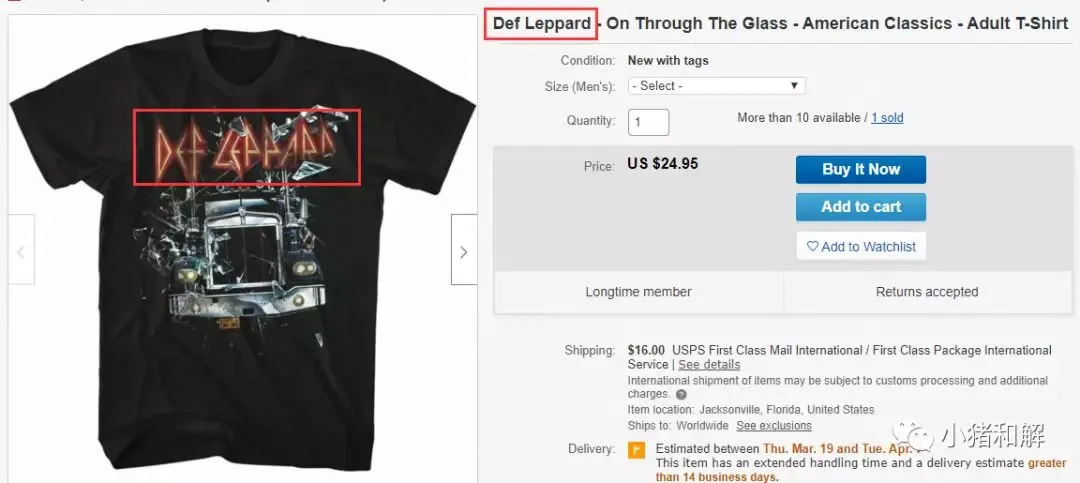Open the 1 sold link

(x=887, y=118)
